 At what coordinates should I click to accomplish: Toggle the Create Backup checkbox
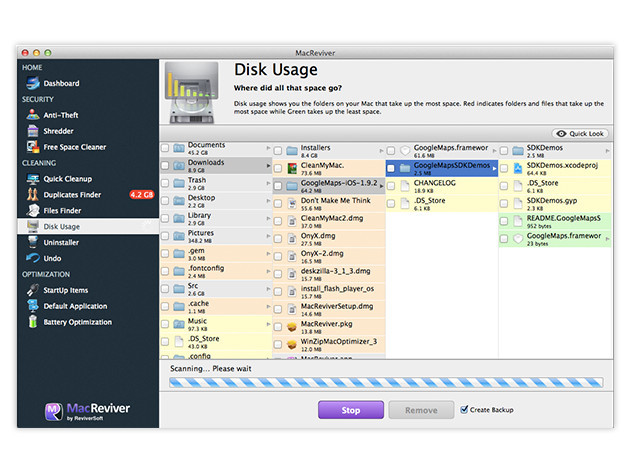[x=464, y=410]
